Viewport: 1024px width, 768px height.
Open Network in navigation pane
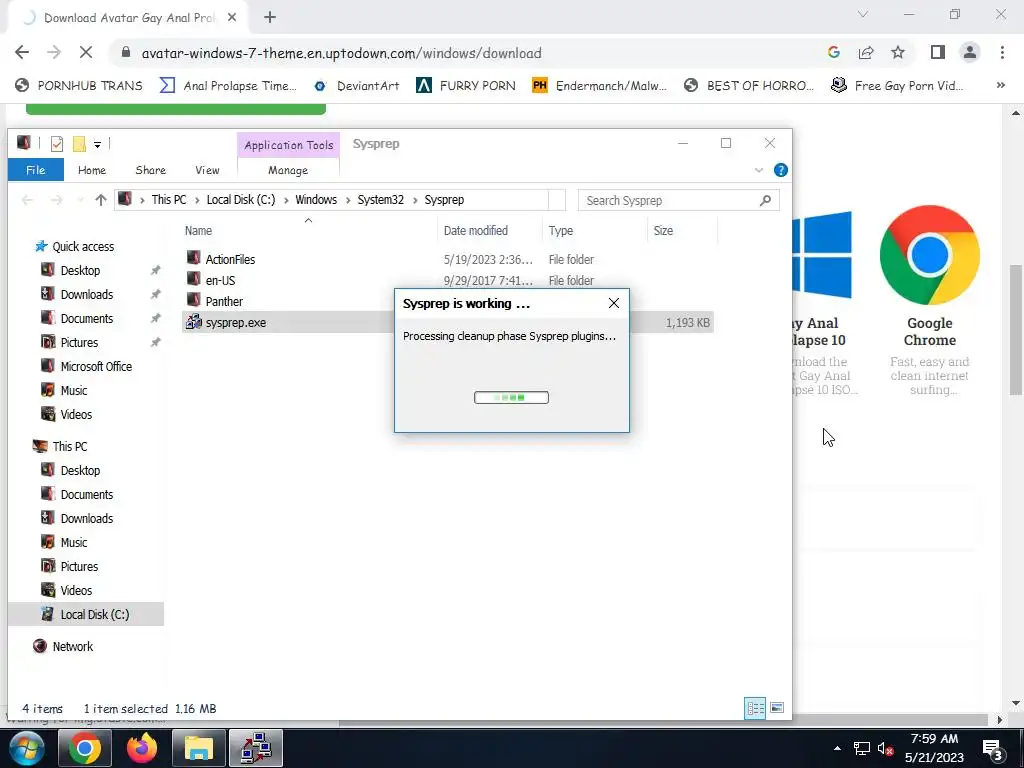72,647
